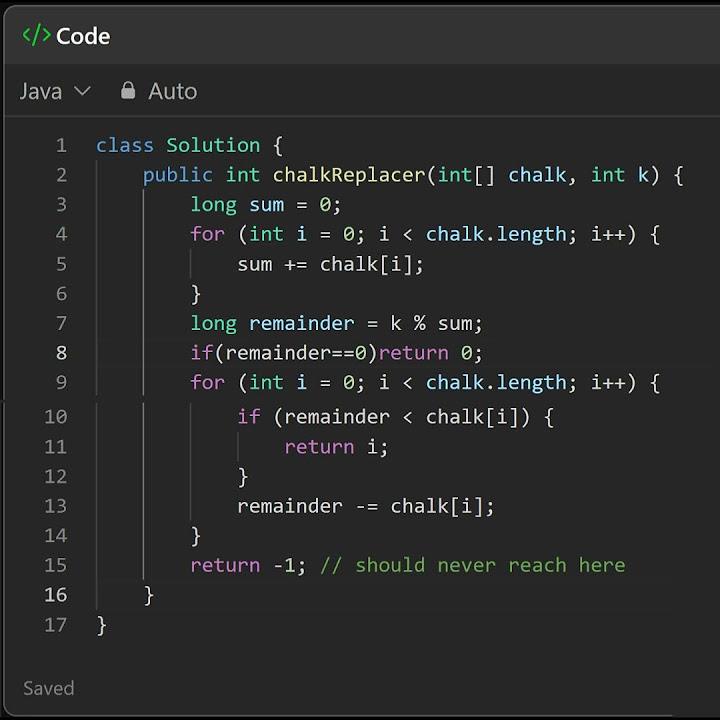Click line number 16 in gutter
Viewport: 720px width, 720px height.
click(56, 595)
